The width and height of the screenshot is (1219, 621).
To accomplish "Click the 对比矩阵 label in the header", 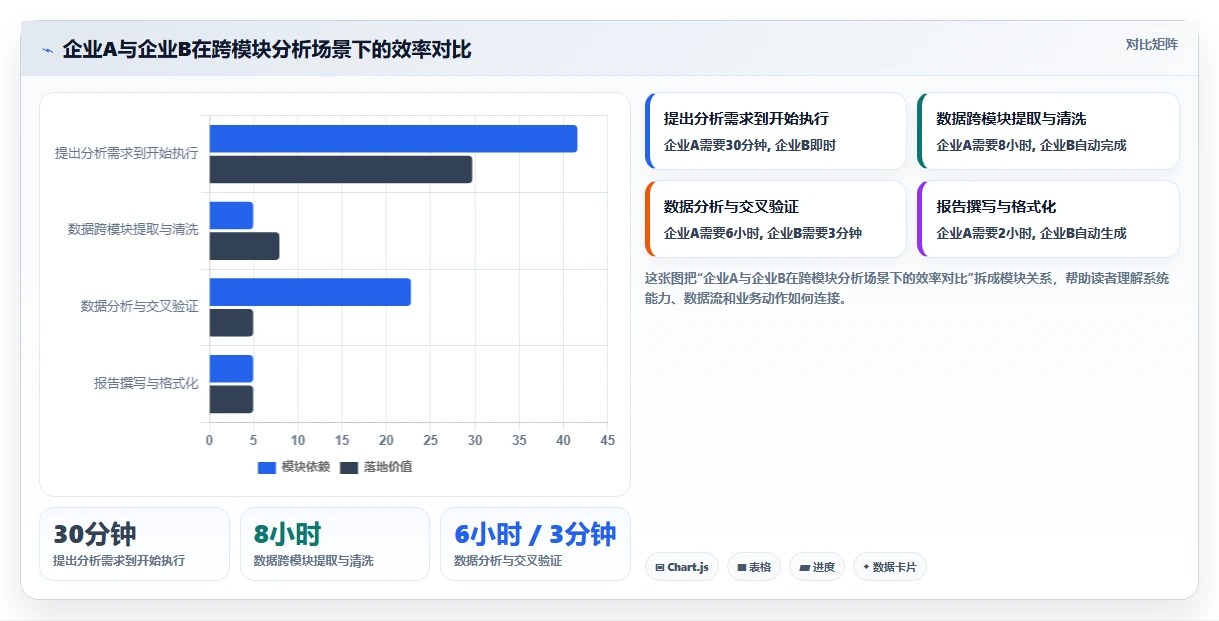I will [1152, 44].
